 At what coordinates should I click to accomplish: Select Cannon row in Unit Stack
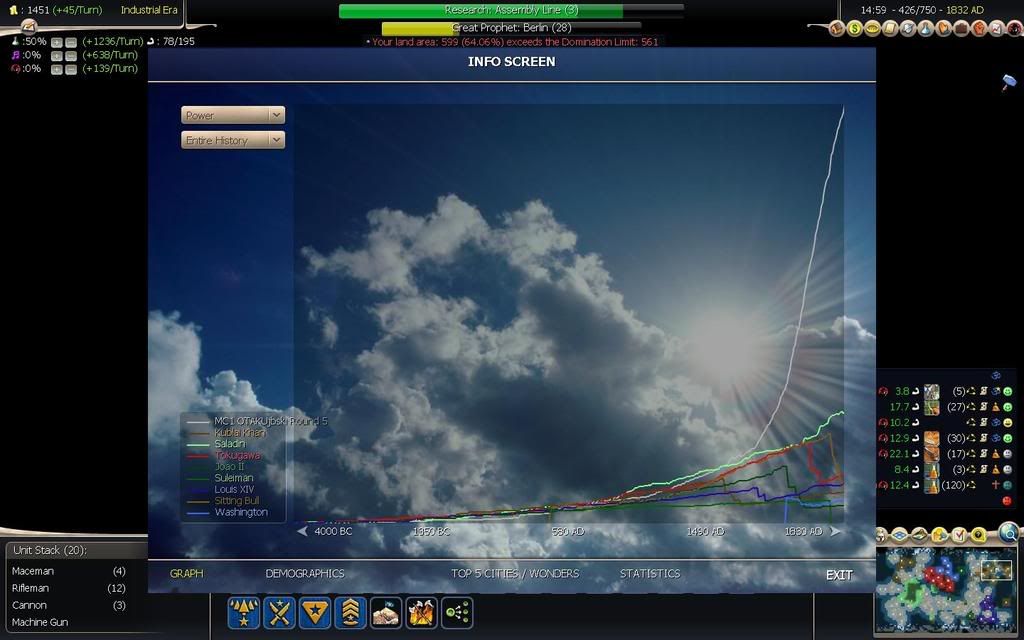69,605
